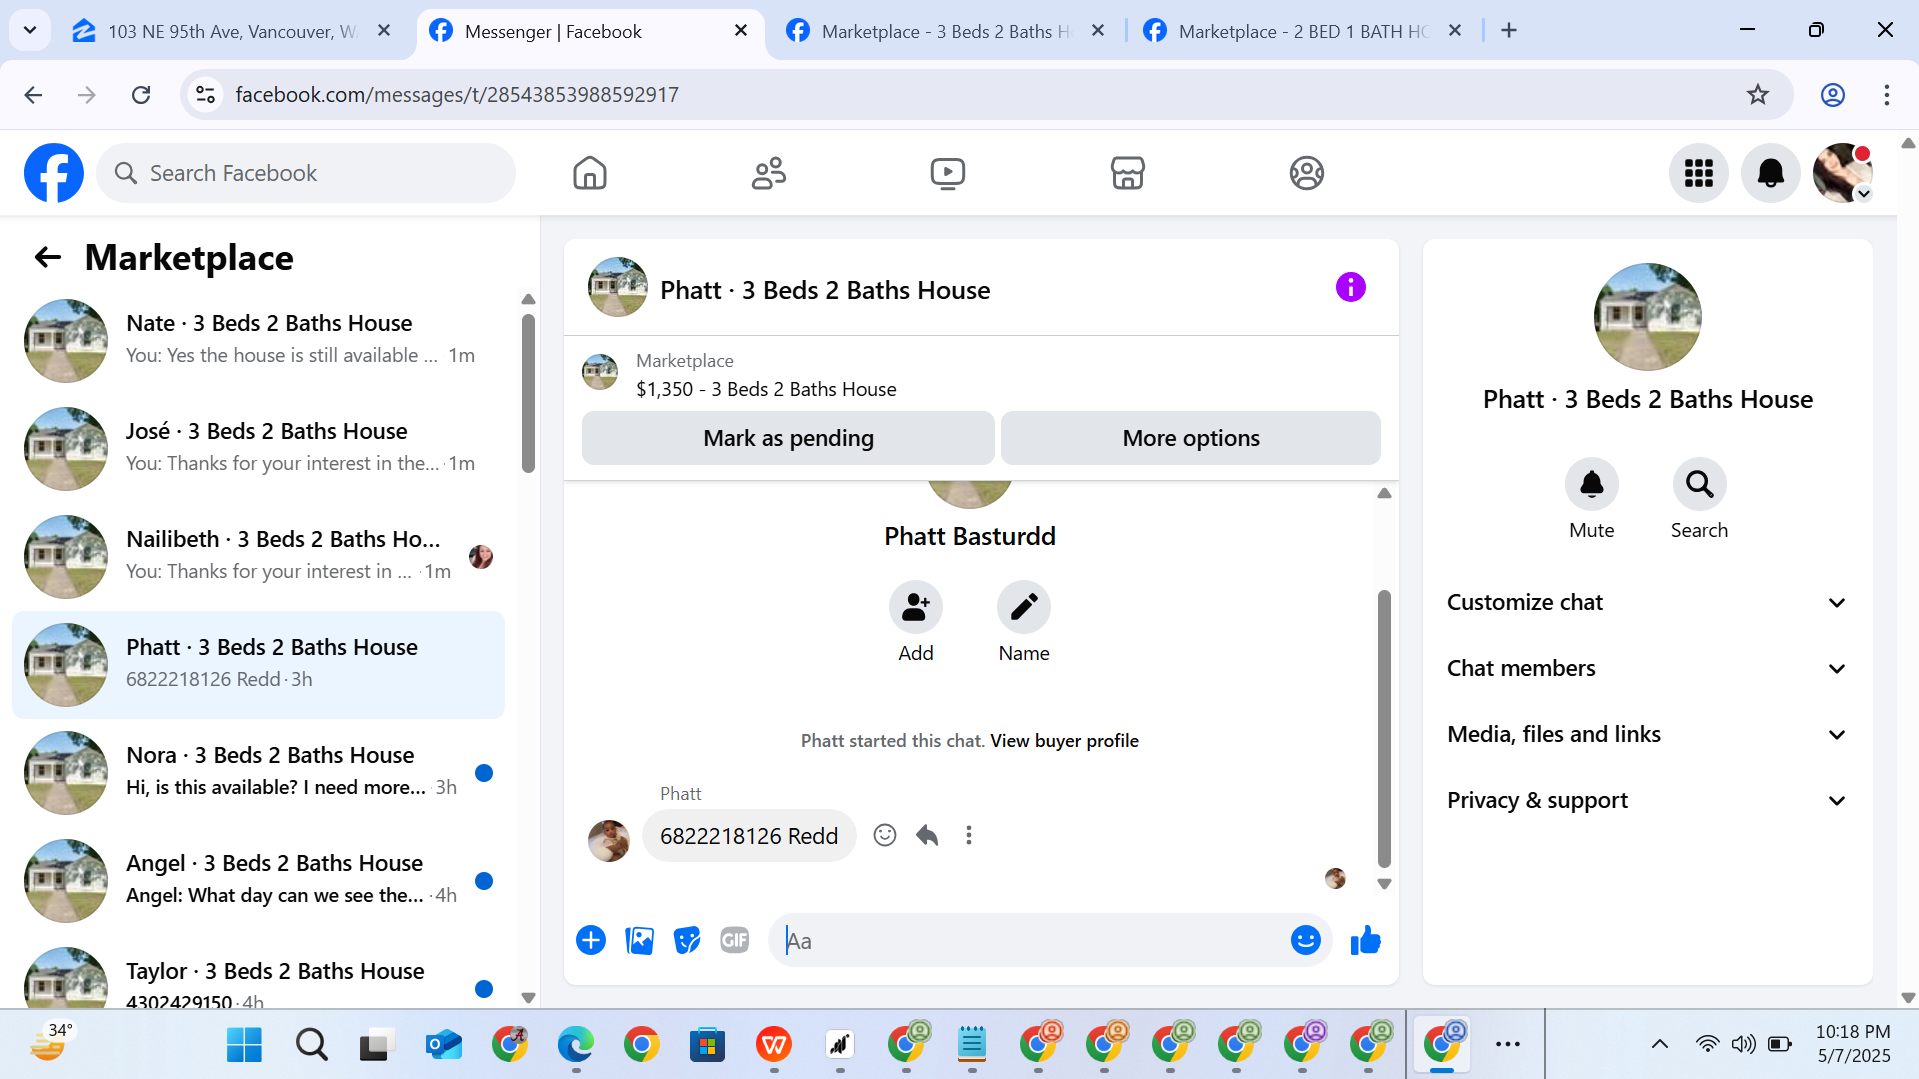Switch to Marketplace 3 Beds 2 Baths tab

tap(945, 31)
